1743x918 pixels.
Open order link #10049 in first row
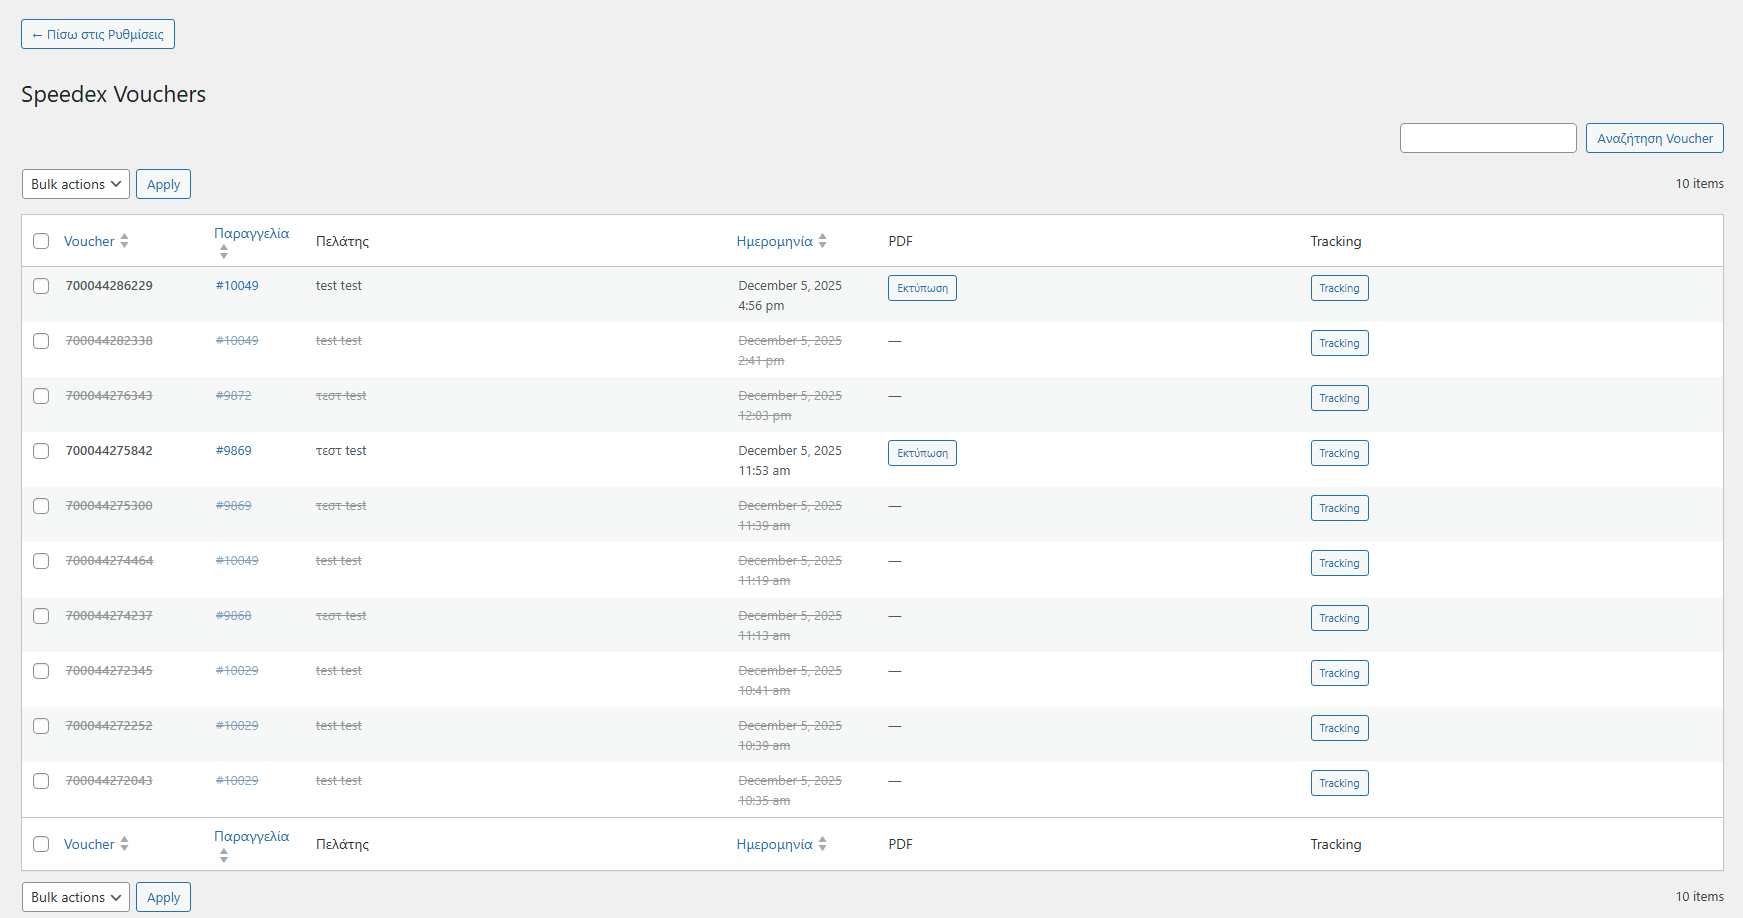pos(237,286)
